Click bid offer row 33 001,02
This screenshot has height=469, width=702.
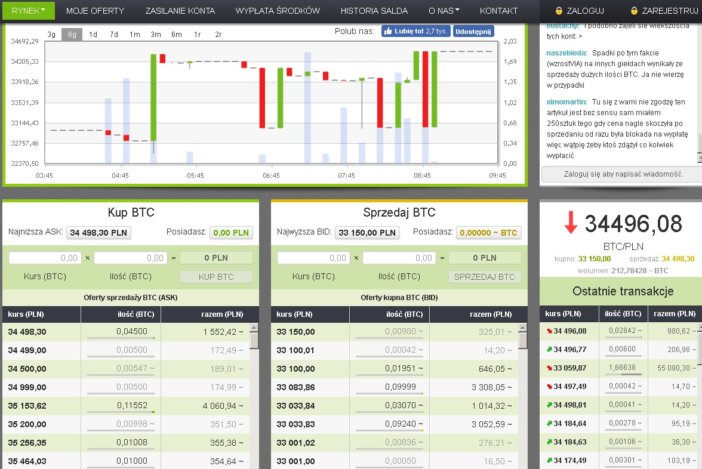point(394,443)
